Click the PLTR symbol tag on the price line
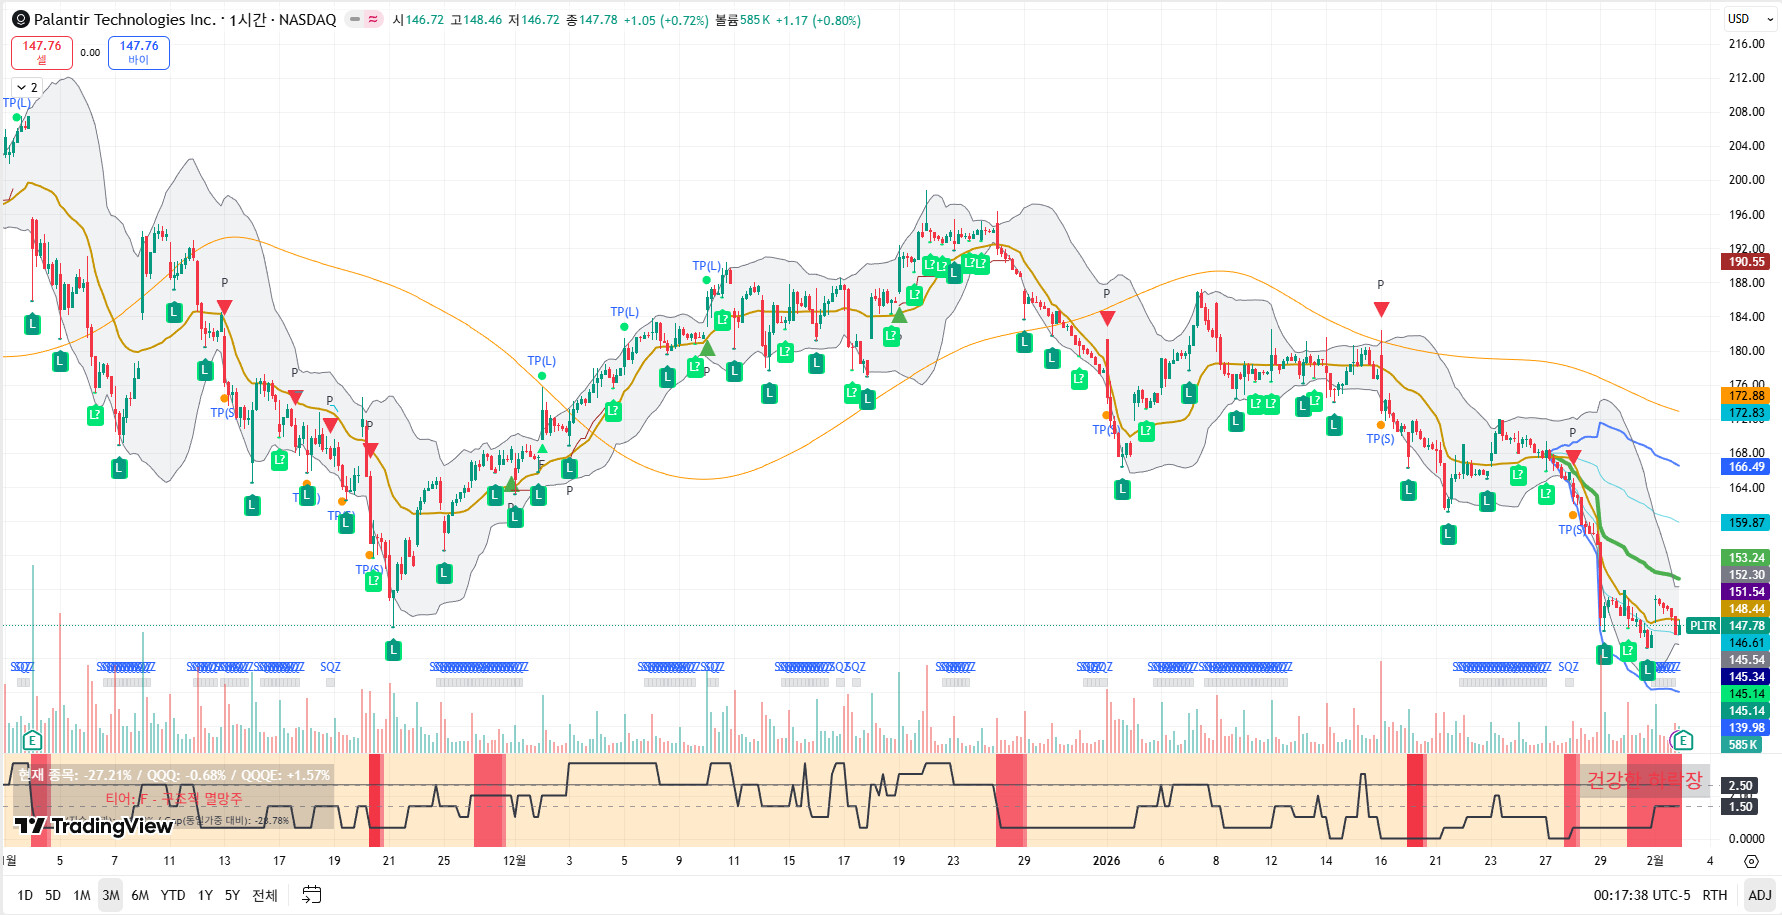Screen dimensions: 1782x915 click(x=1702, y=626)
